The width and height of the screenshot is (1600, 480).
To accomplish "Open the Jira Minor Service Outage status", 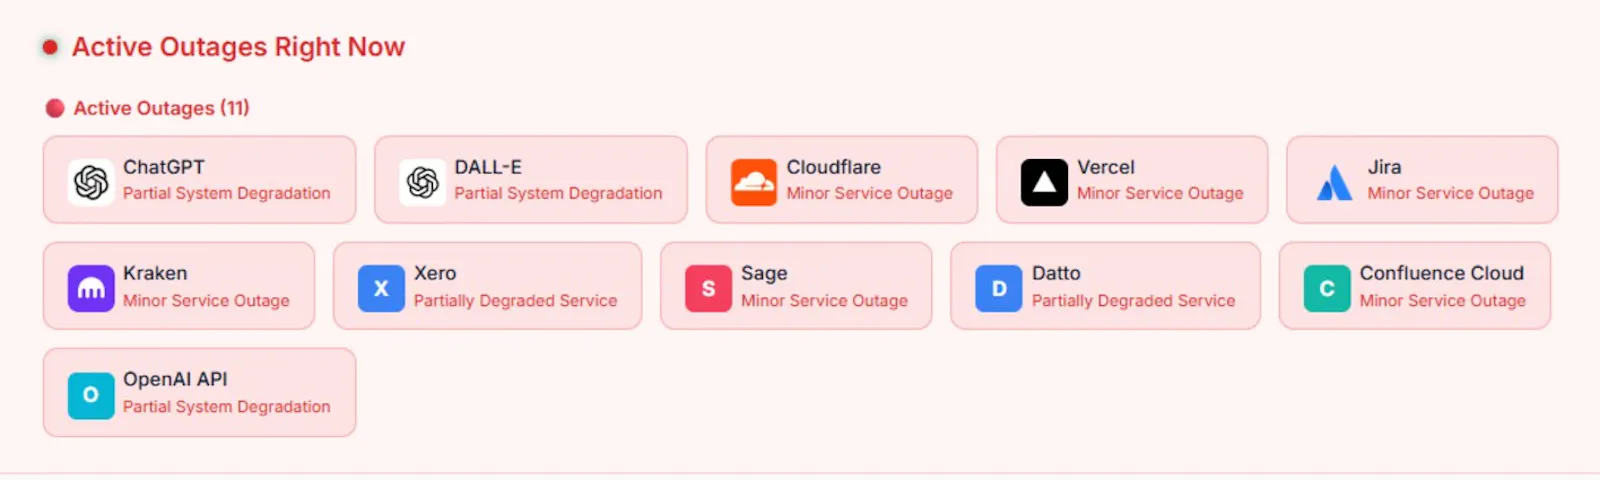I will 1451,194.
